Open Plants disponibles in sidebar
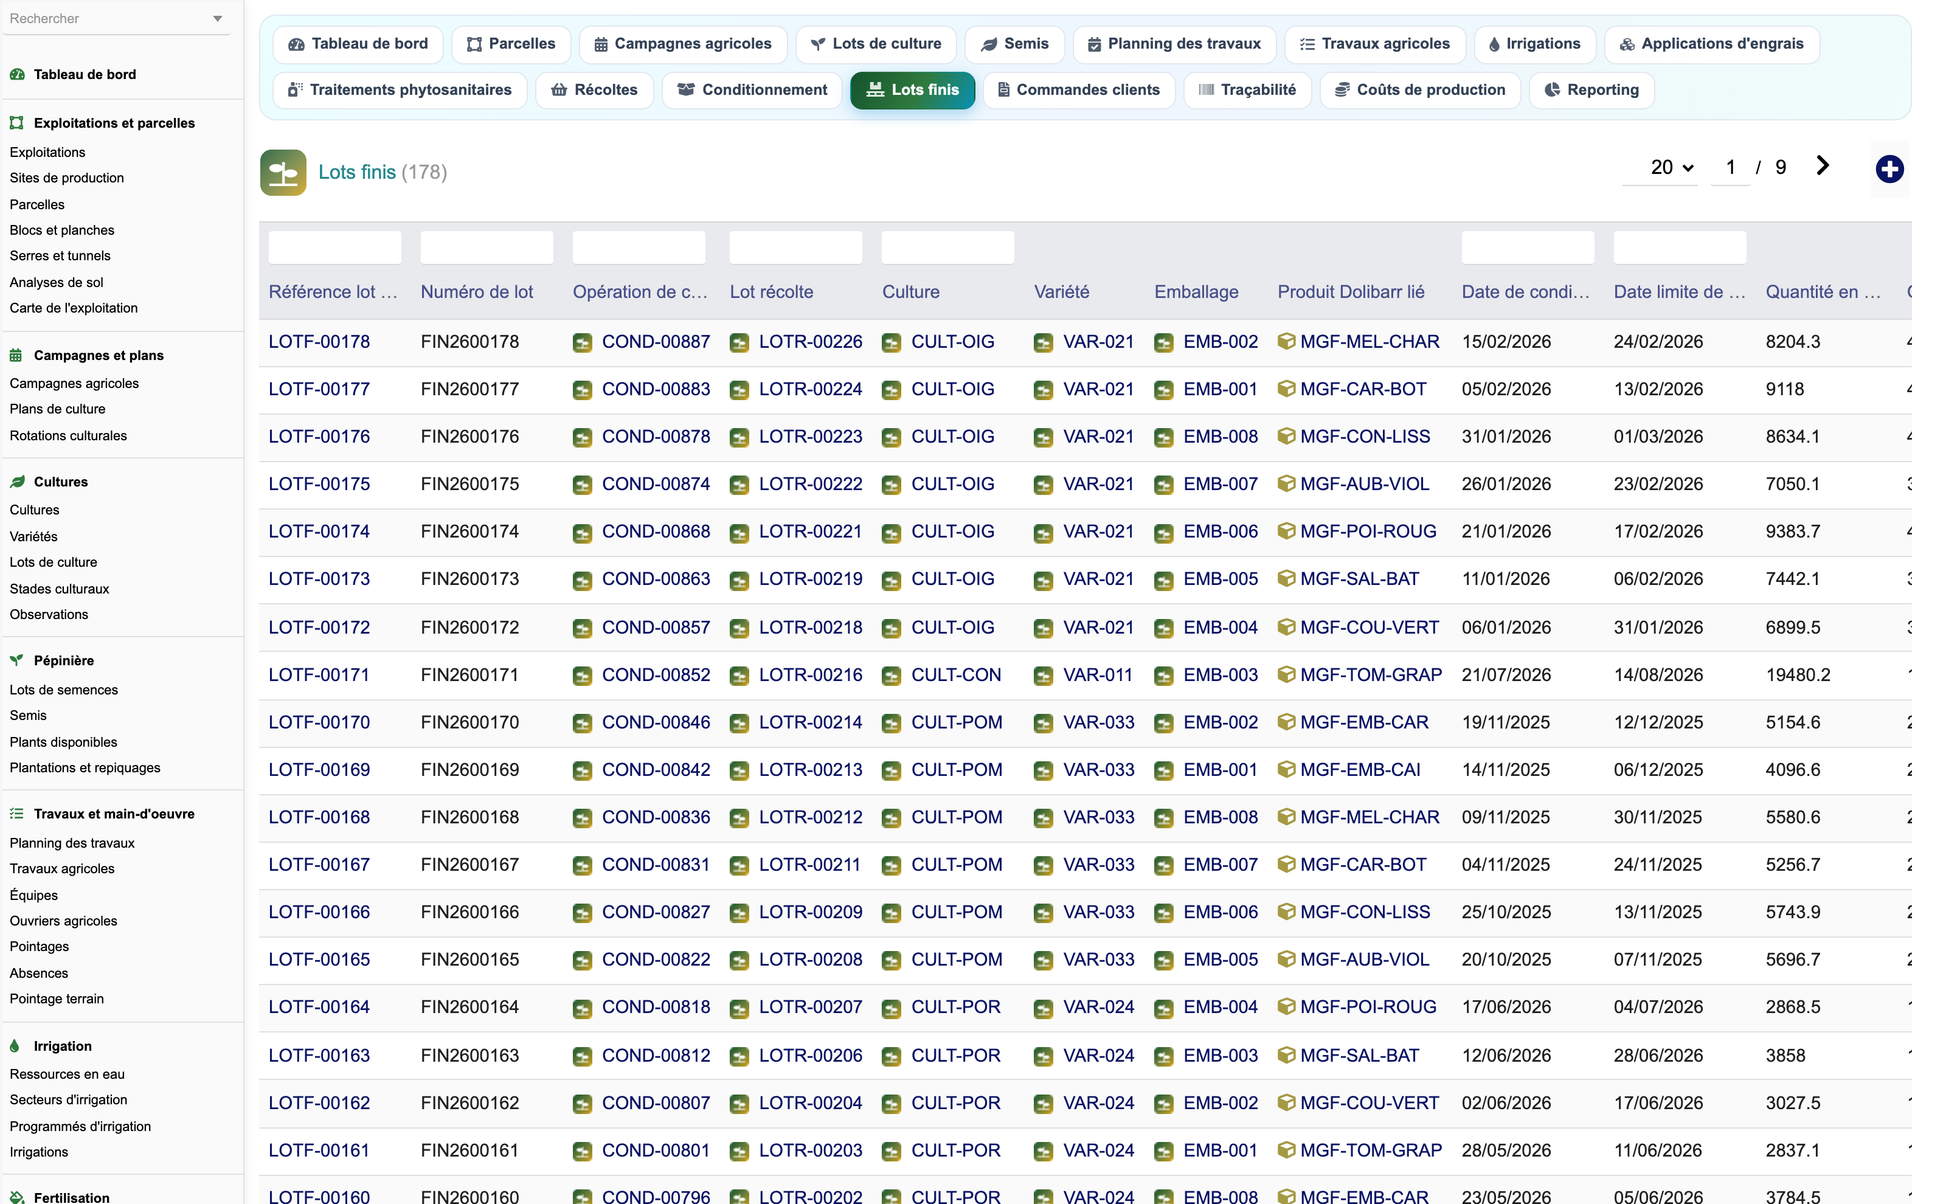Viewport: 1946px width, 1204px height. coord(63,742)
